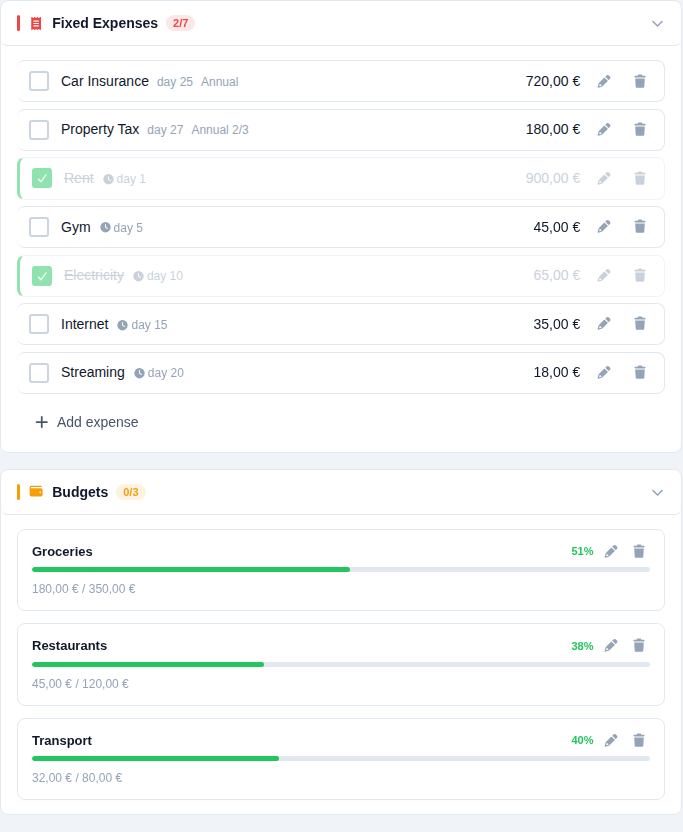Uncheck the Electricity checkbox
This screenshot has height=832, width=683.
42,275
